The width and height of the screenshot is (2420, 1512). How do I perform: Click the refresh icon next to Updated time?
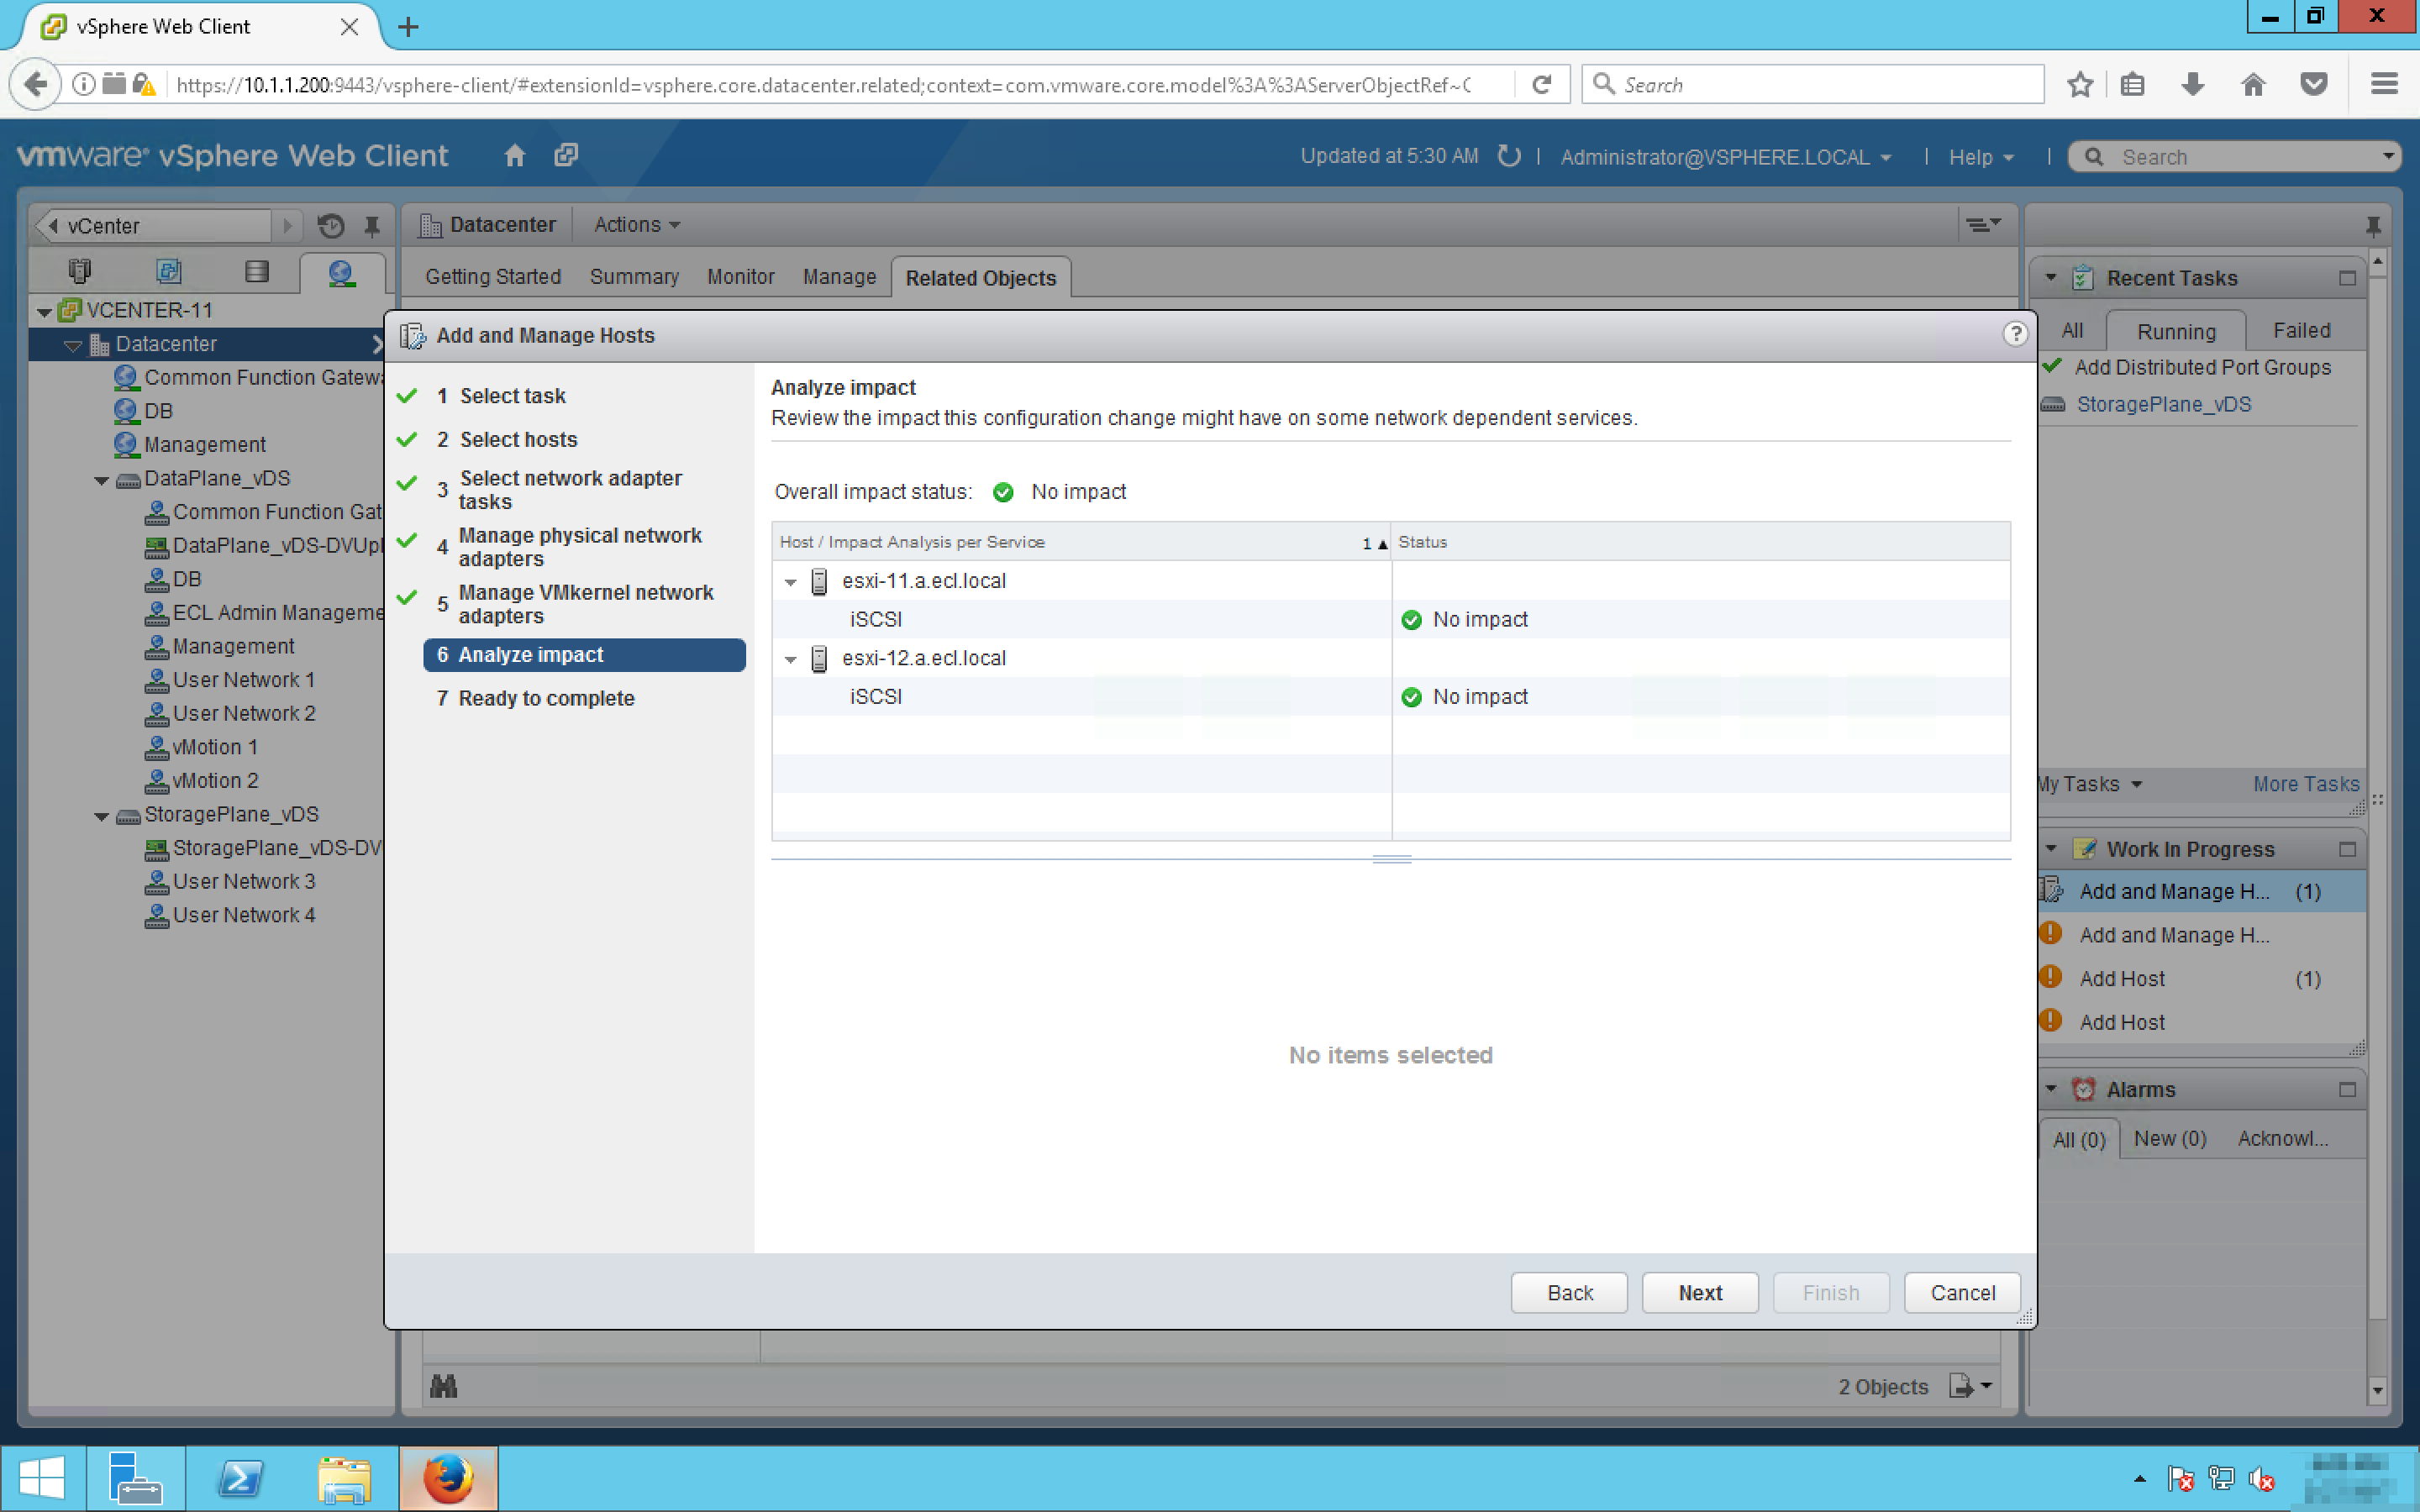click(1508, 156)
